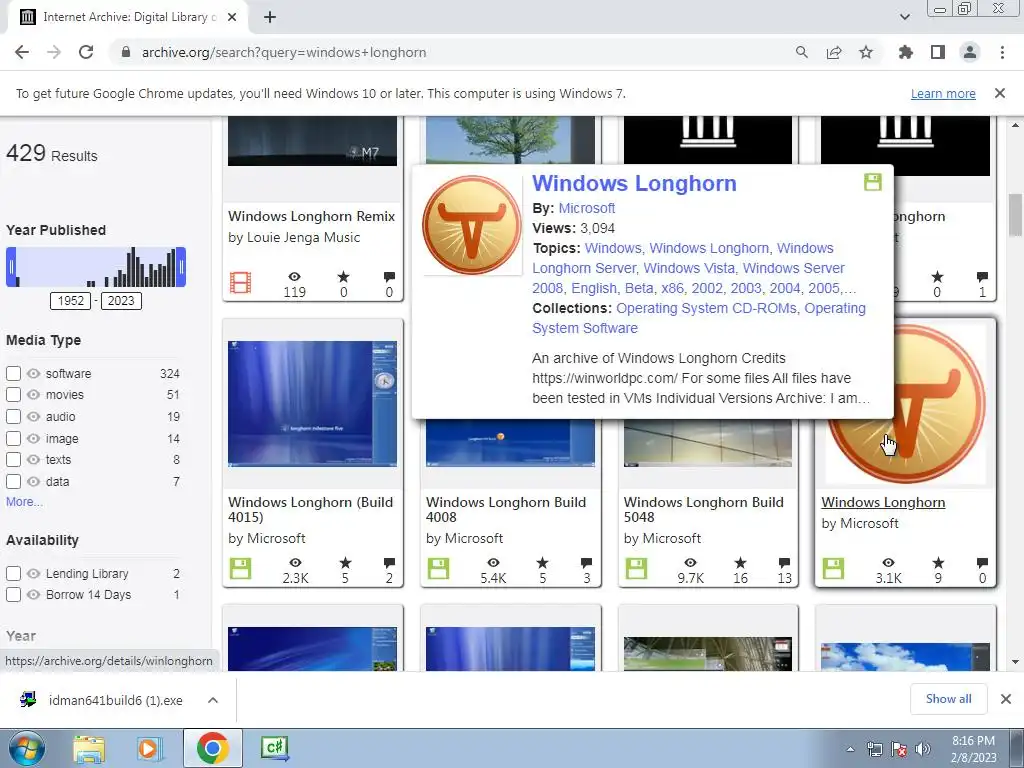Open the Windows Longhorn title in tooltip
Screen dimensions: 1024x768
point(634,184)
